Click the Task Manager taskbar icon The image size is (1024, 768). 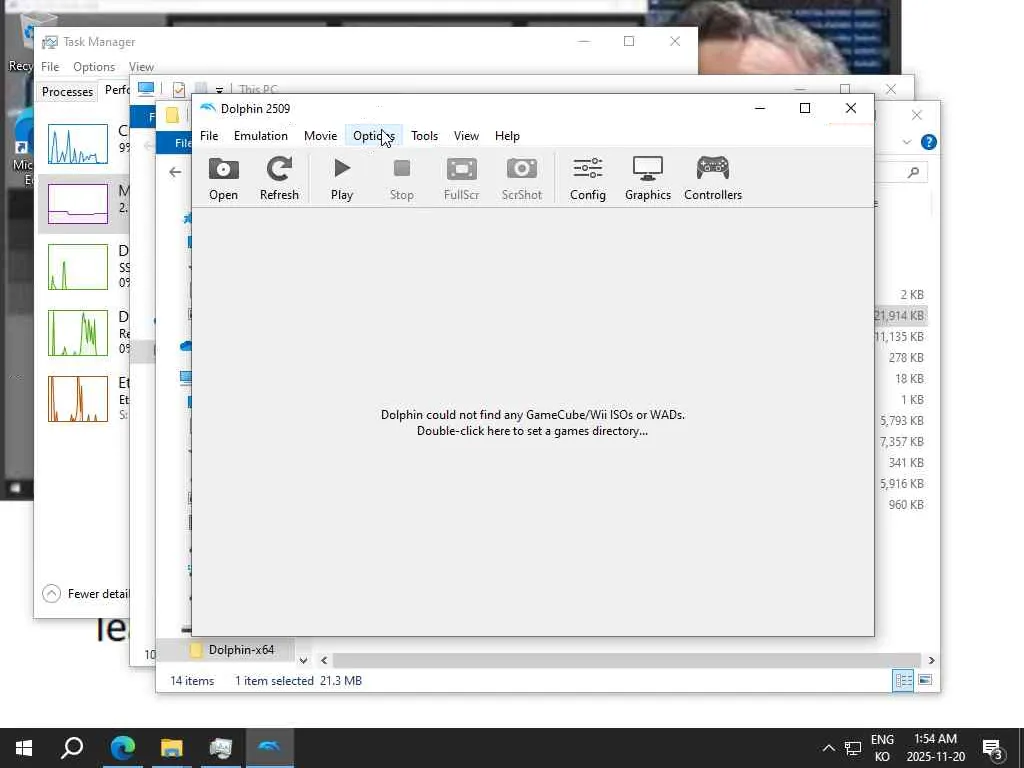(221, 748)
